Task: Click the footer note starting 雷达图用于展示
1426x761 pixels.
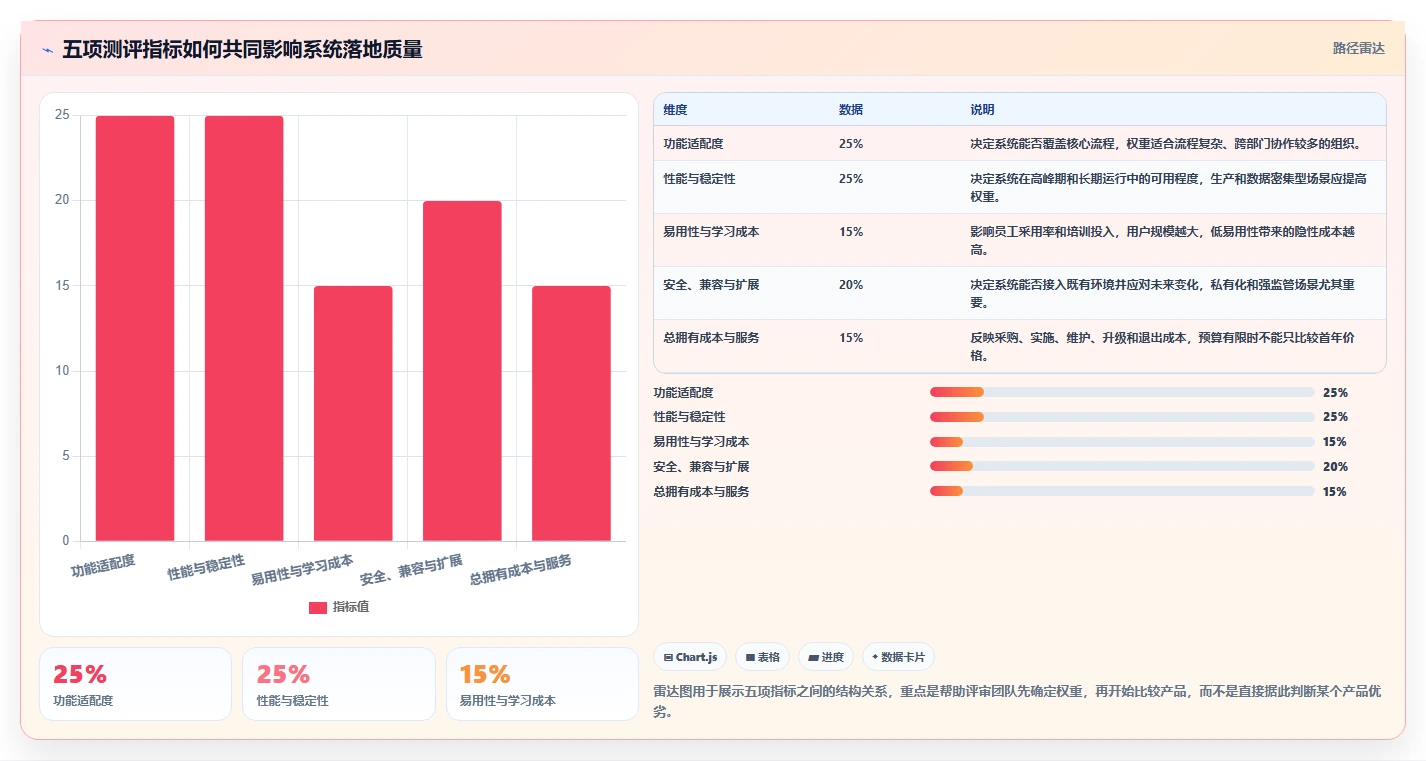Action: click(x=1016, y=702)
